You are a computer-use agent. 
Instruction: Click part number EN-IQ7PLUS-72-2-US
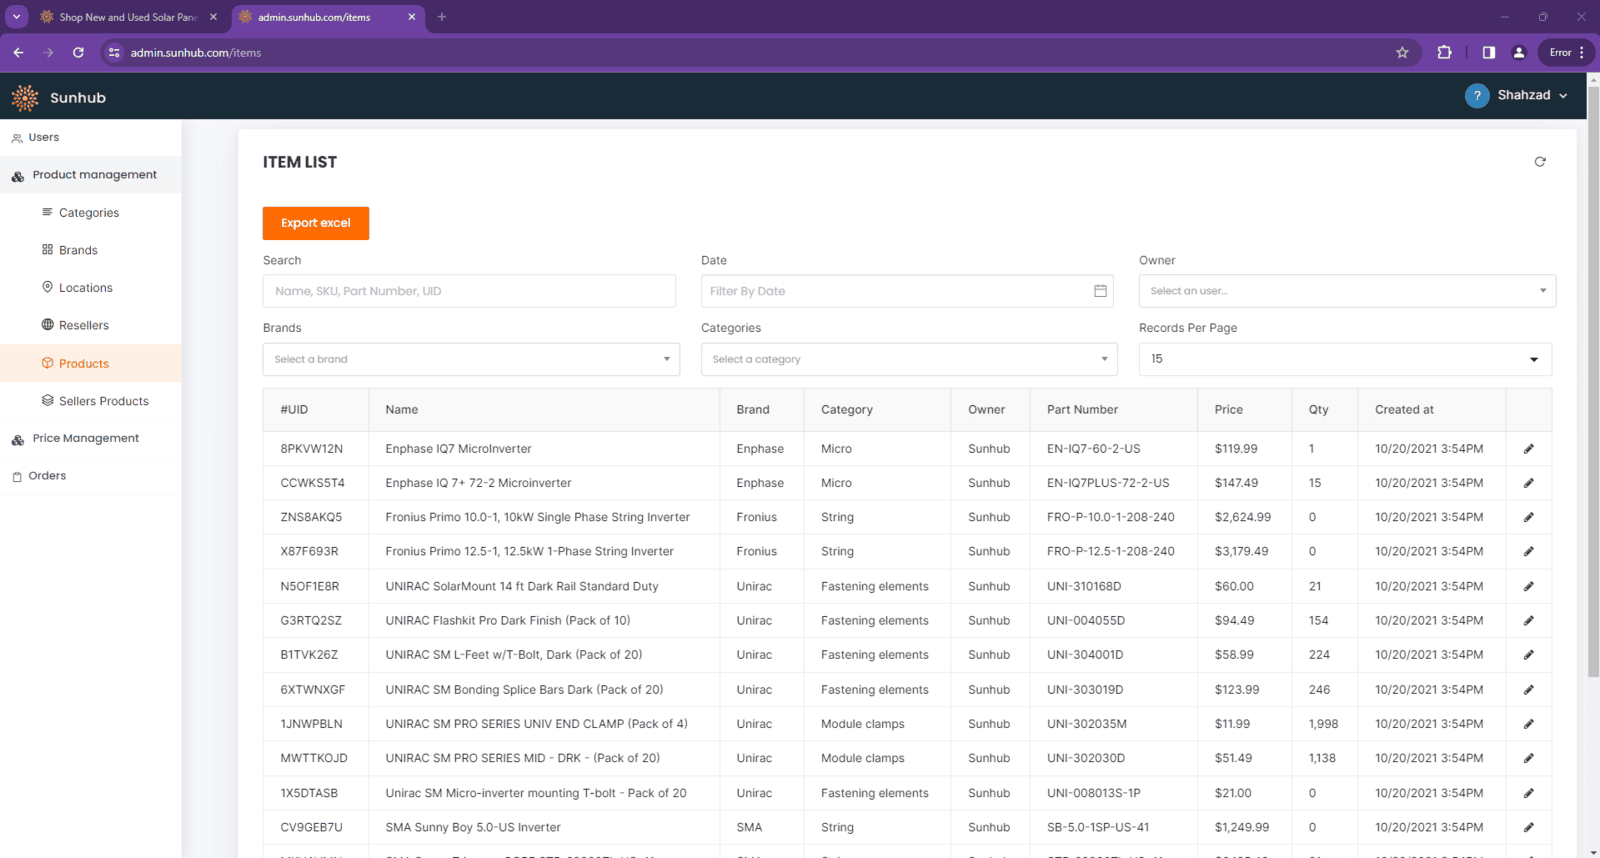pyautogui.click(x=1108, y=483)
